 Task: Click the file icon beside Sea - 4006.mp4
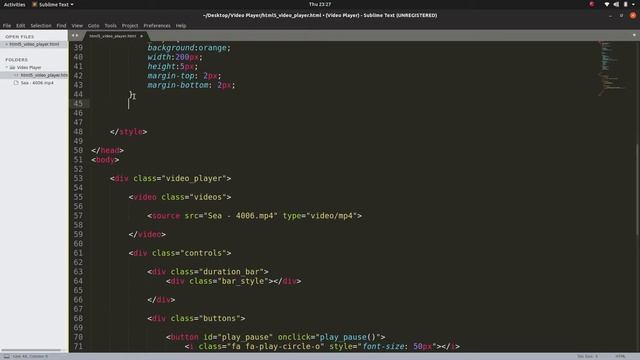pyautogui.click(x=16, y=82)
